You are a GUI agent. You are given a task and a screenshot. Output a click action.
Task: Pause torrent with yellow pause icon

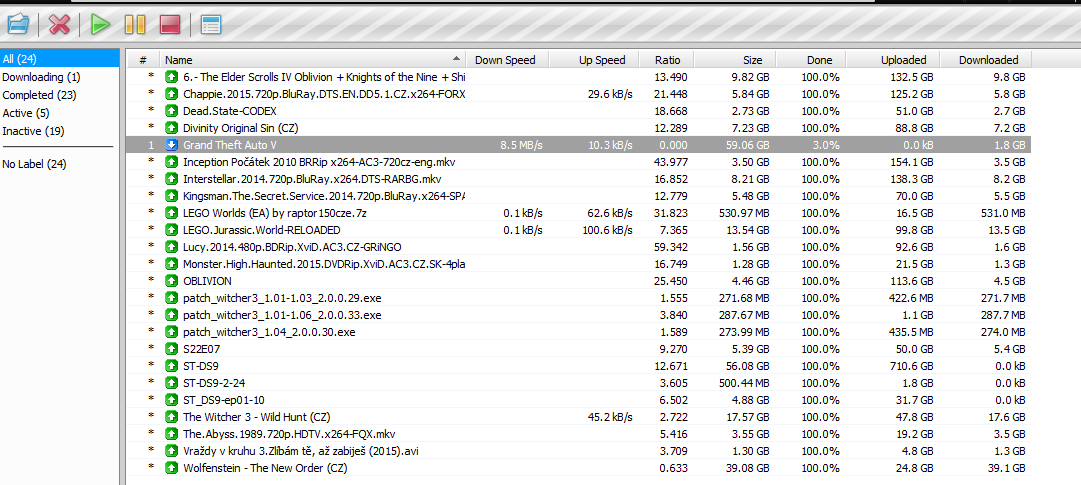coord(135,25)
